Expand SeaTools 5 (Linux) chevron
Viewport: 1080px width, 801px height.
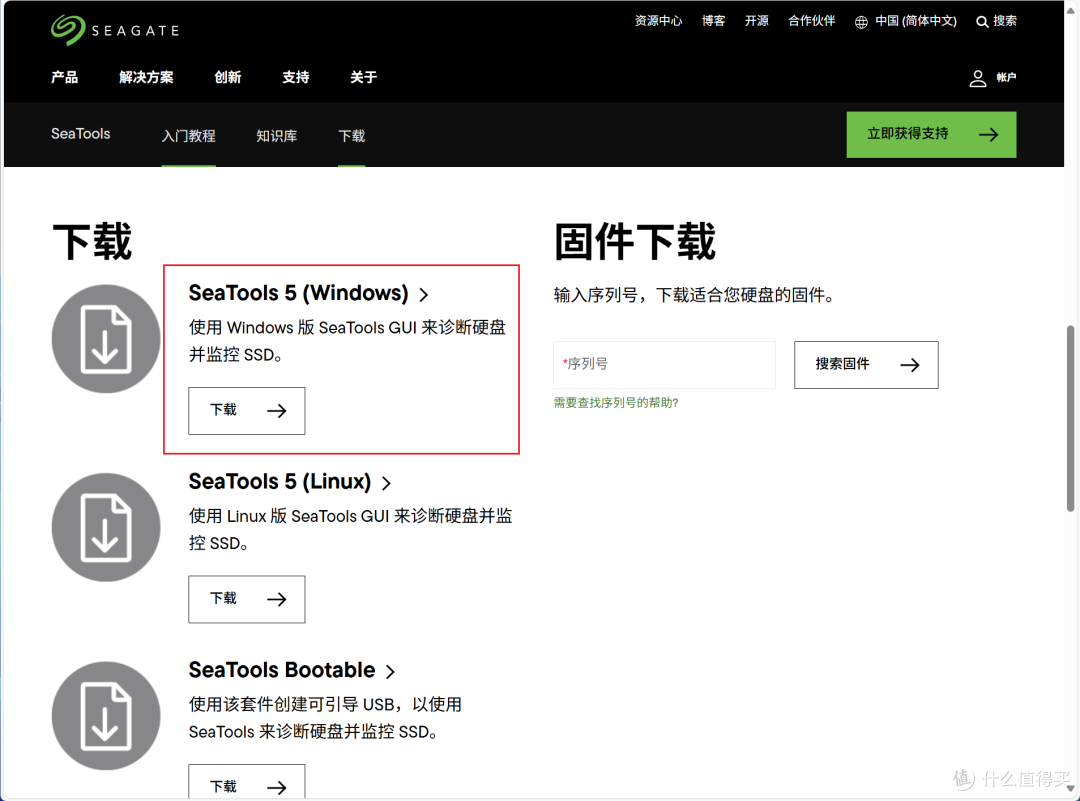pos(386,483)
